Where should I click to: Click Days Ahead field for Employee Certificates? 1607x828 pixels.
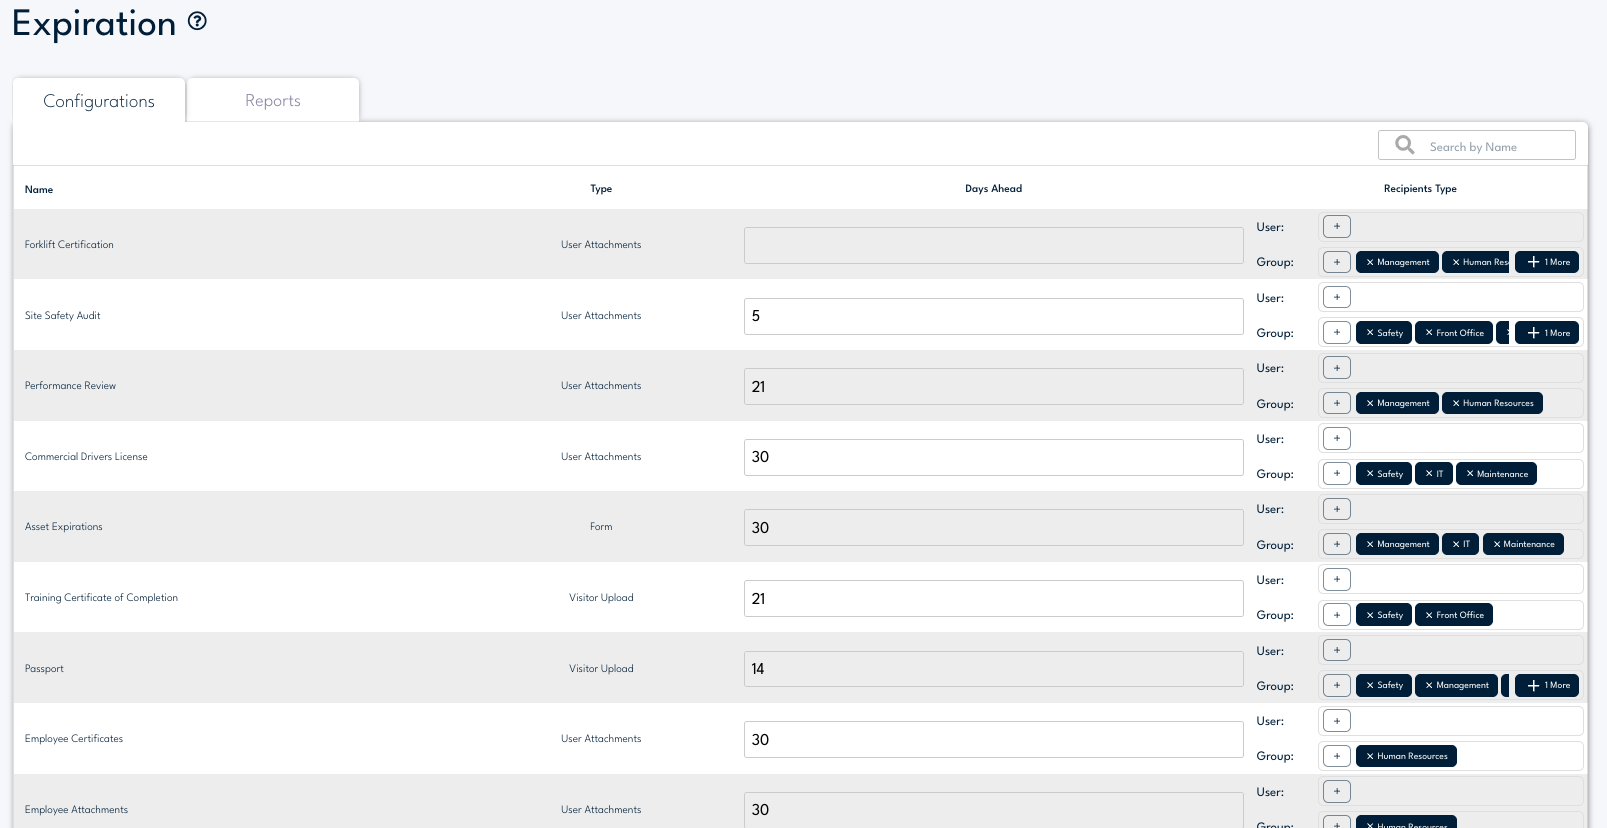point(993,740)
